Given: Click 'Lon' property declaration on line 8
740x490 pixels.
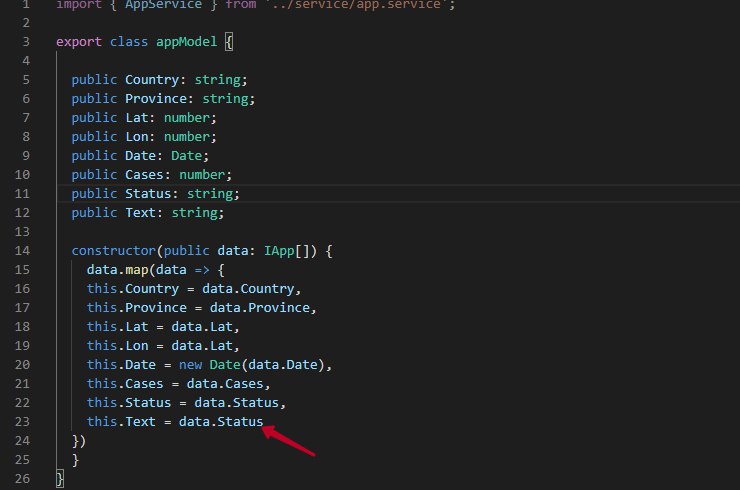Looking at the screenshot, I should [136, 137].
